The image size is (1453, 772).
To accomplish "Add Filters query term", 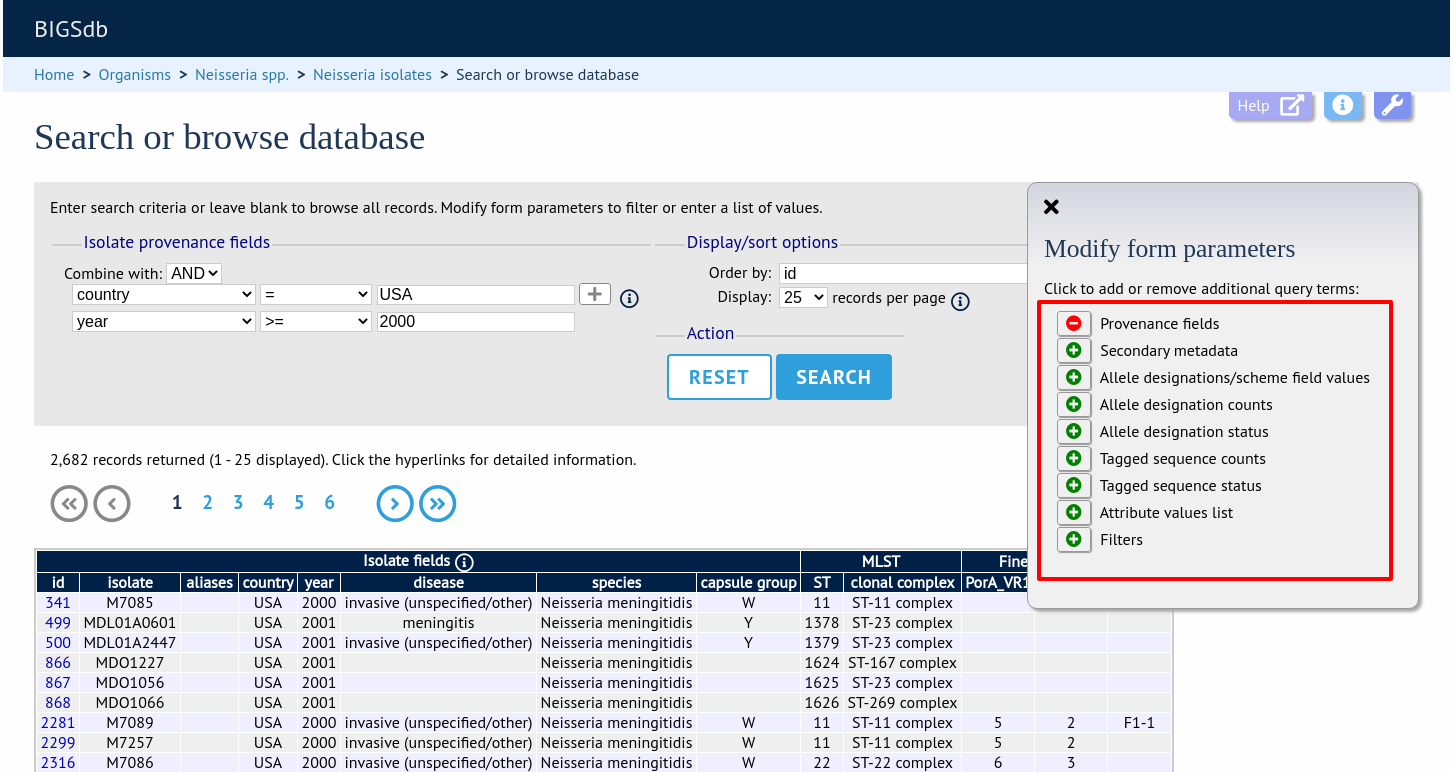I will tap(1074, 539).
